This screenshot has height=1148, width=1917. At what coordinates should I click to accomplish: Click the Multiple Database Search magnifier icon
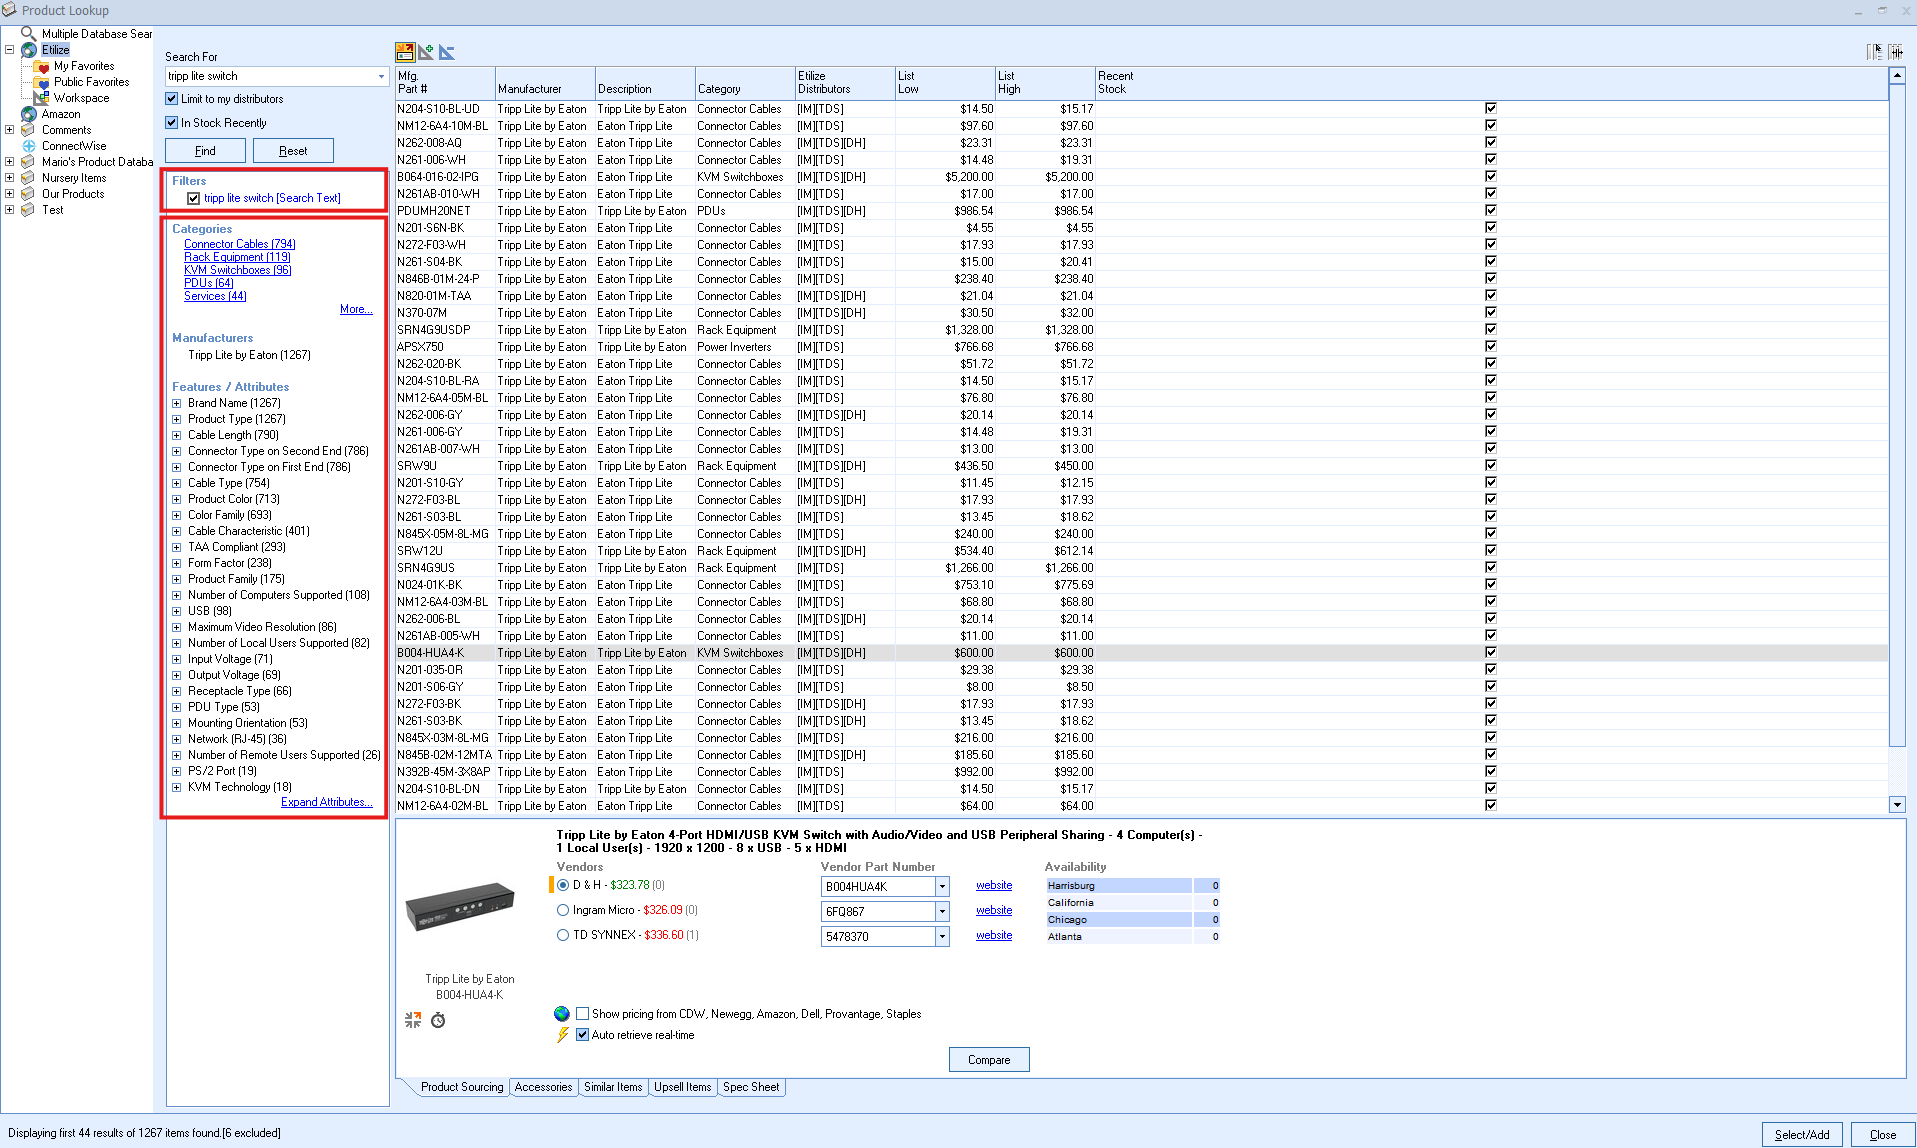click(28, 34)
